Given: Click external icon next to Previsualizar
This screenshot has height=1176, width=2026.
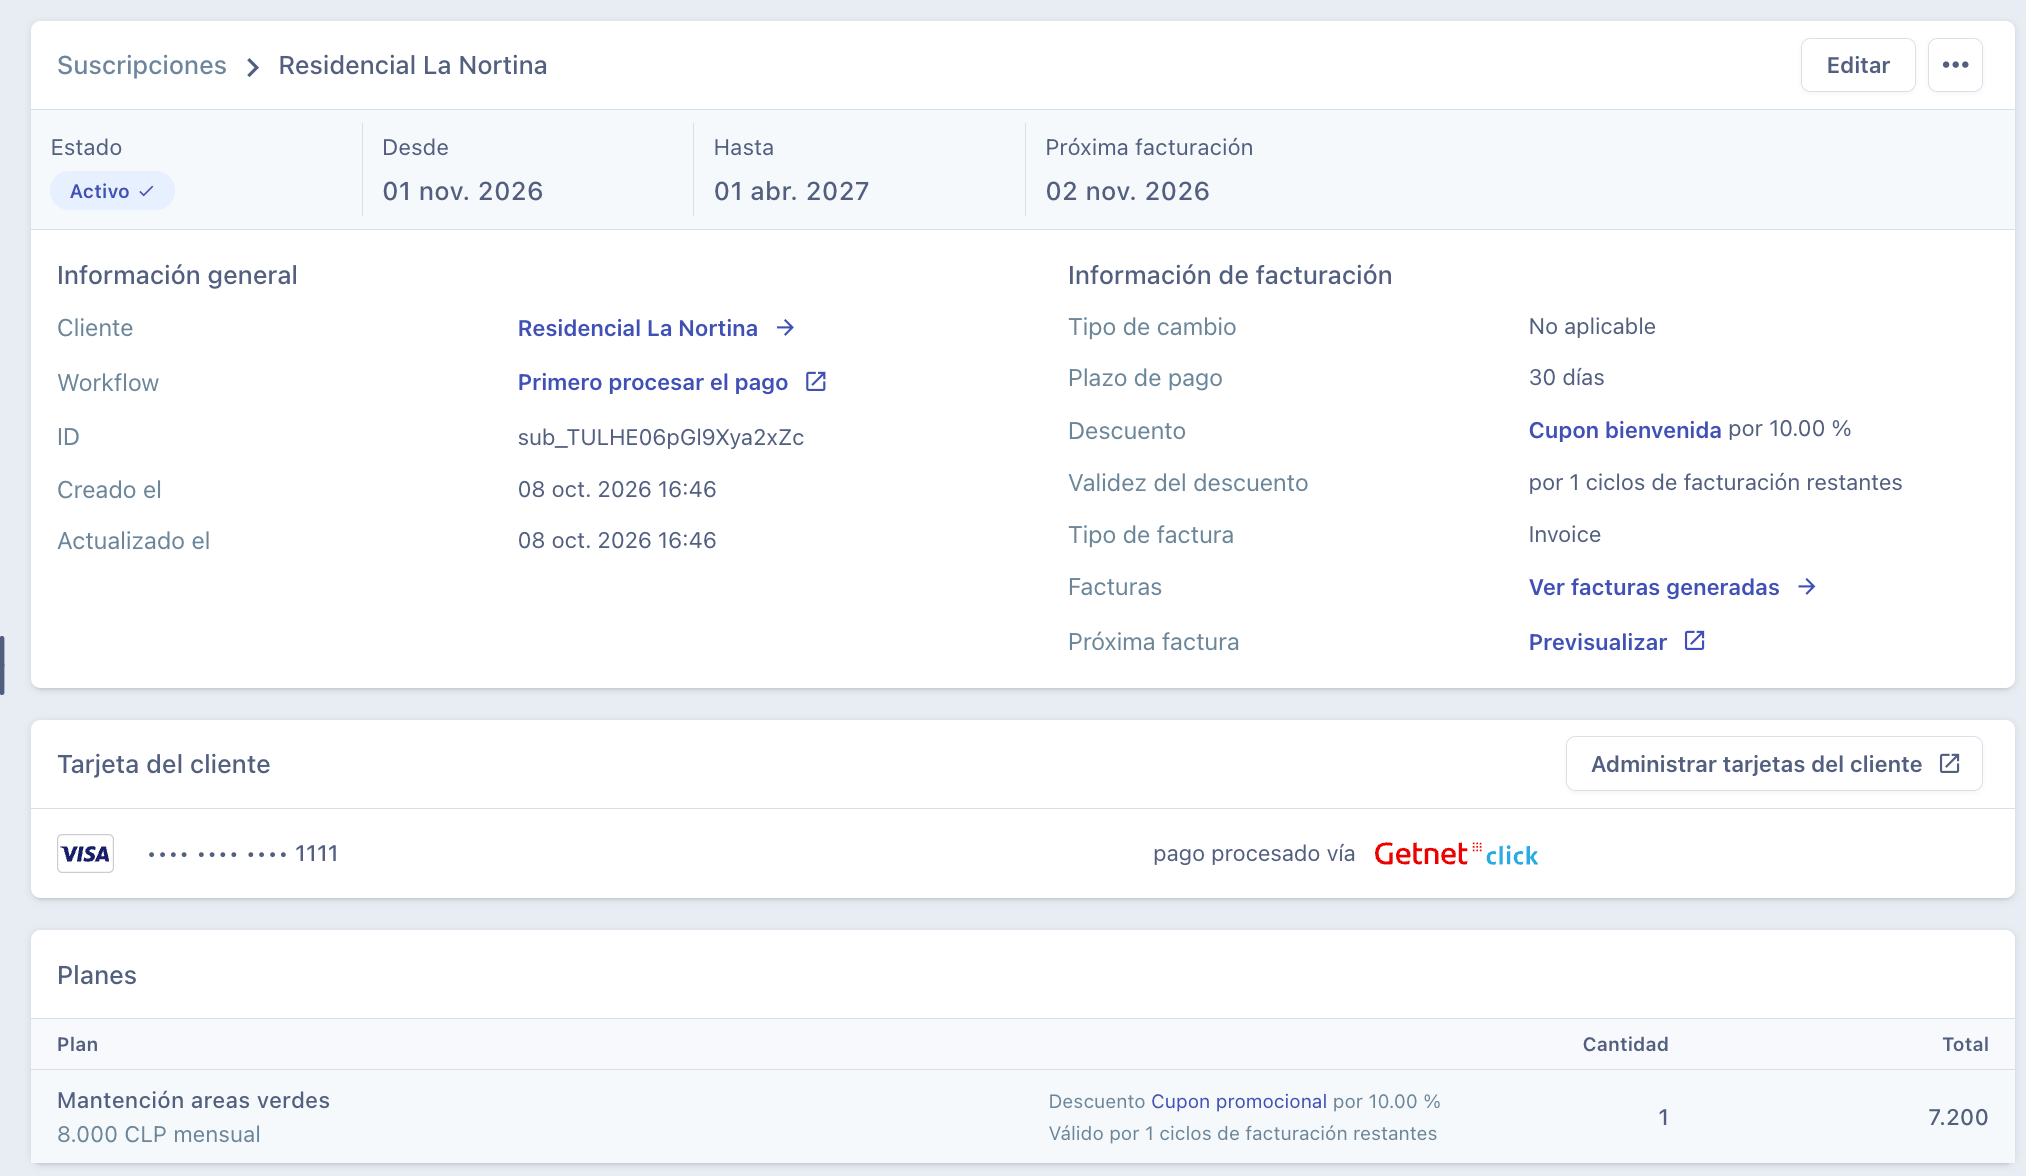Looking at the screenshot, I should [1695, 640].
